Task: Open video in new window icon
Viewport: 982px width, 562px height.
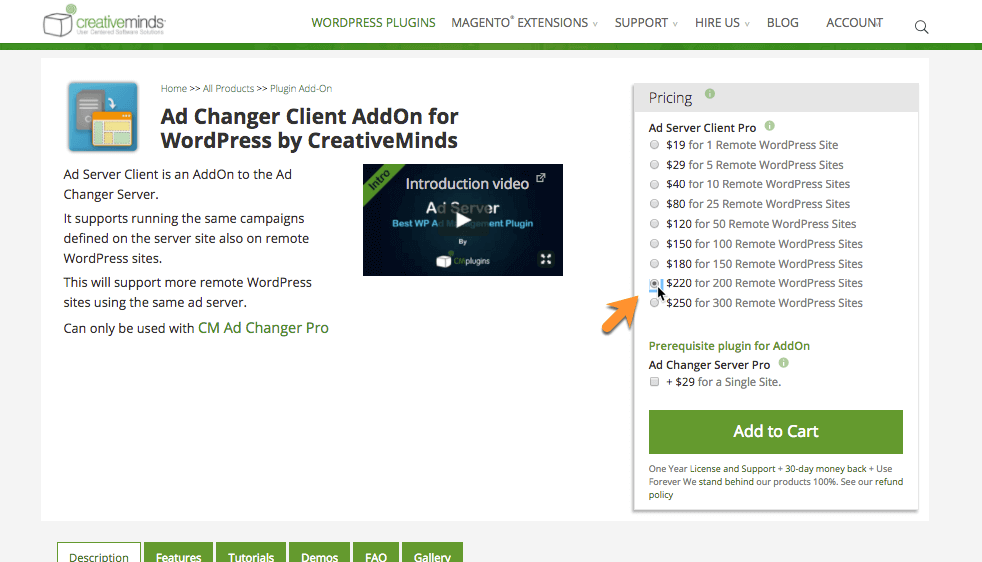Action: click(x=540, y=178)
